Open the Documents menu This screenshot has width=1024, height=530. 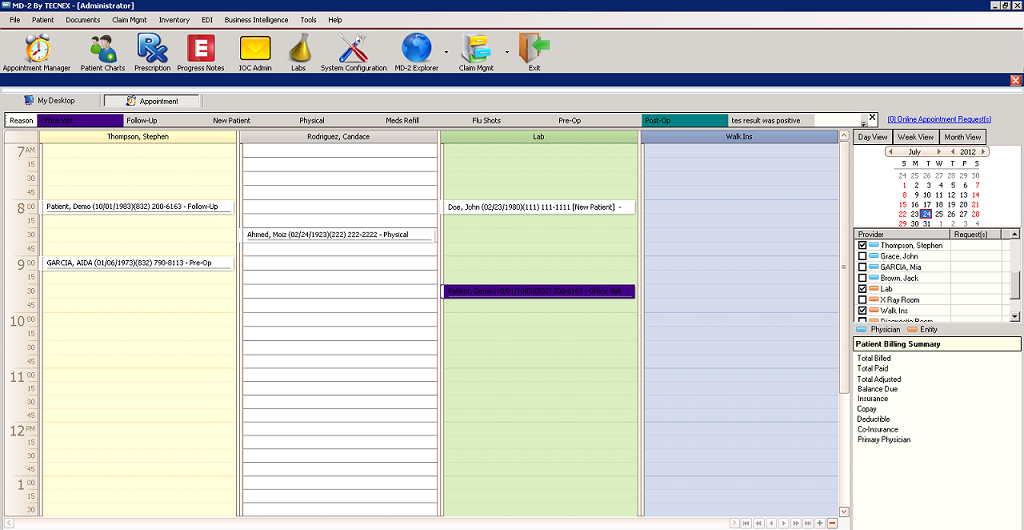83,20
